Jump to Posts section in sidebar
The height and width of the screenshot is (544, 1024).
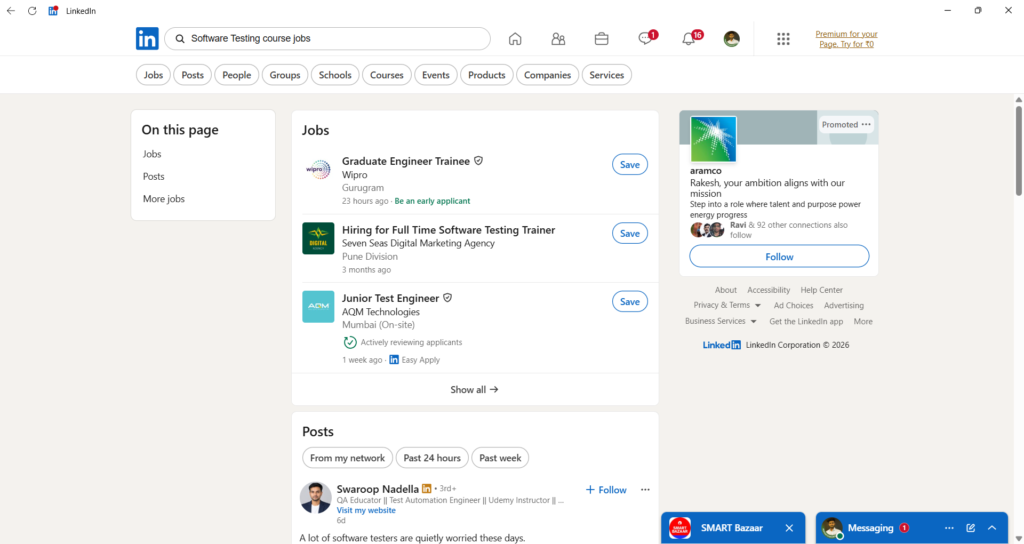[153, 176]
